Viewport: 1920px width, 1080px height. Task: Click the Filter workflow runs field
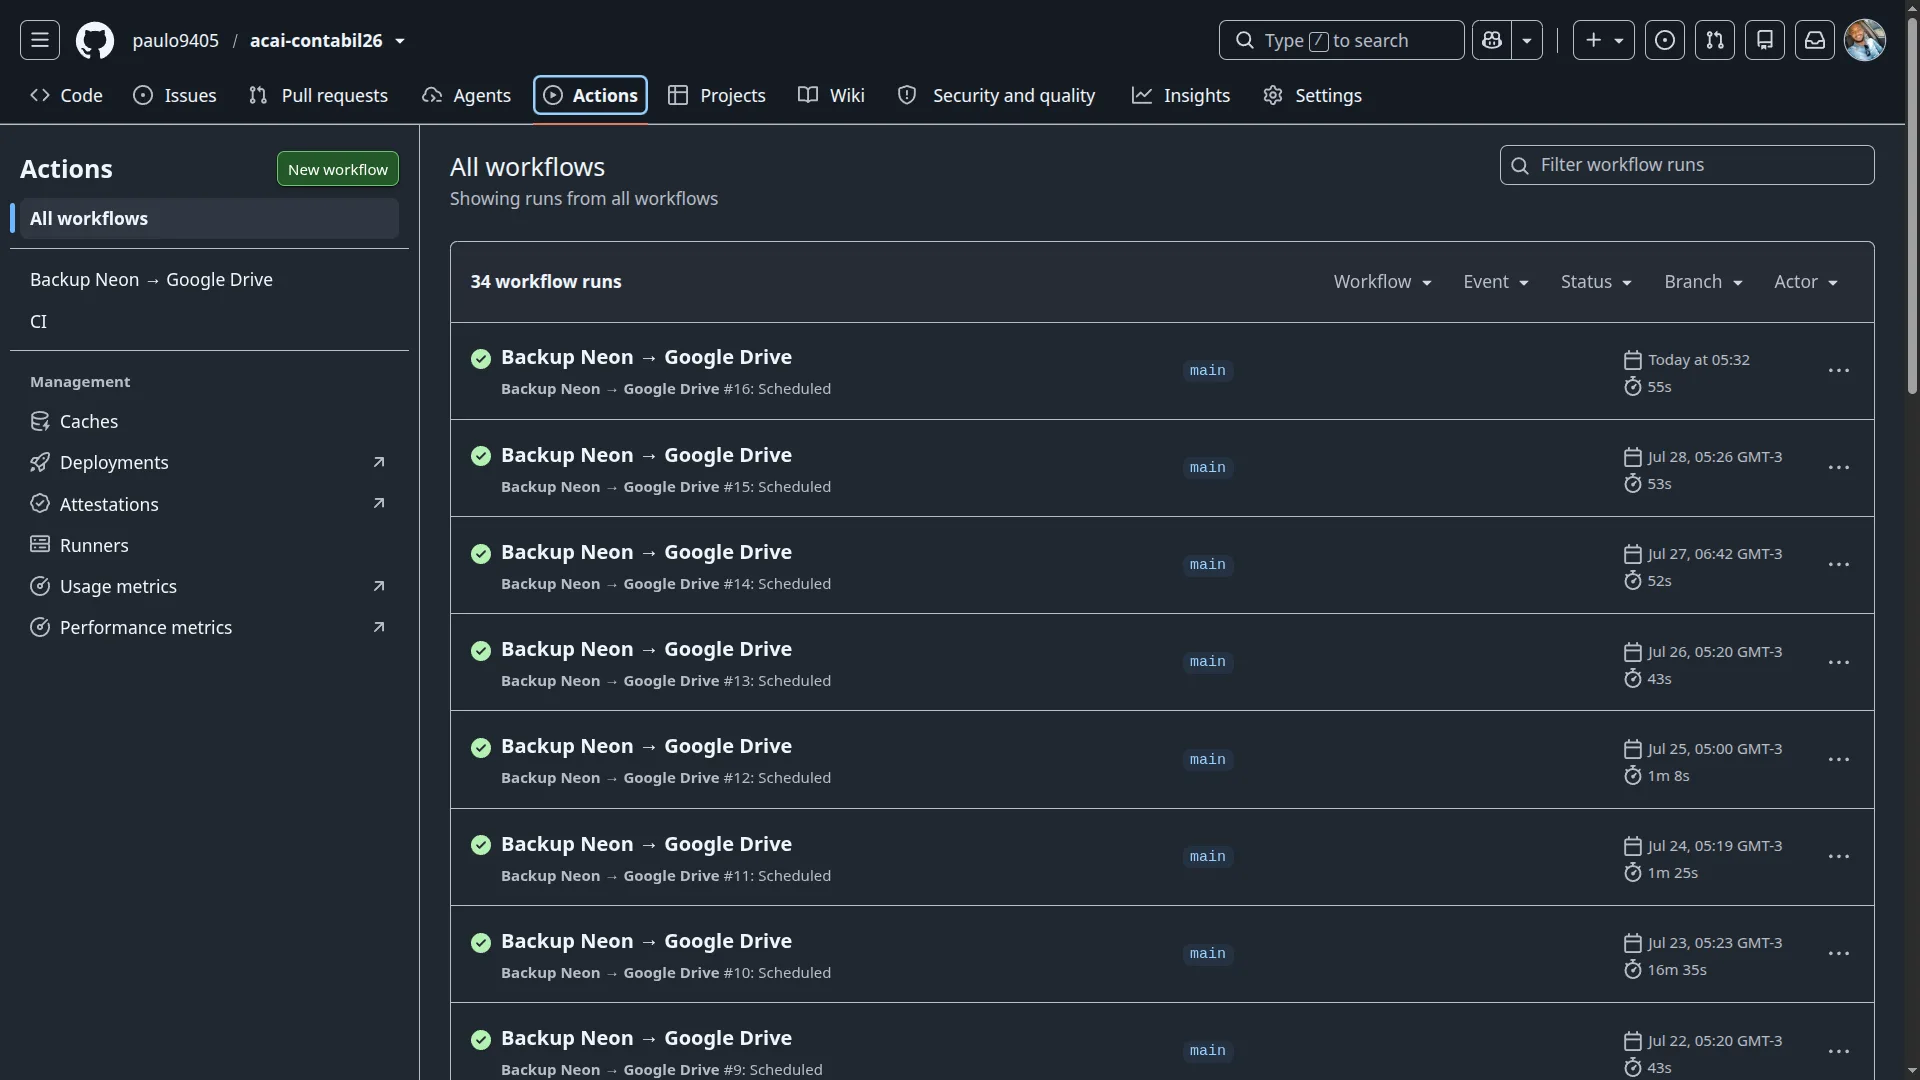[1687, 165]
